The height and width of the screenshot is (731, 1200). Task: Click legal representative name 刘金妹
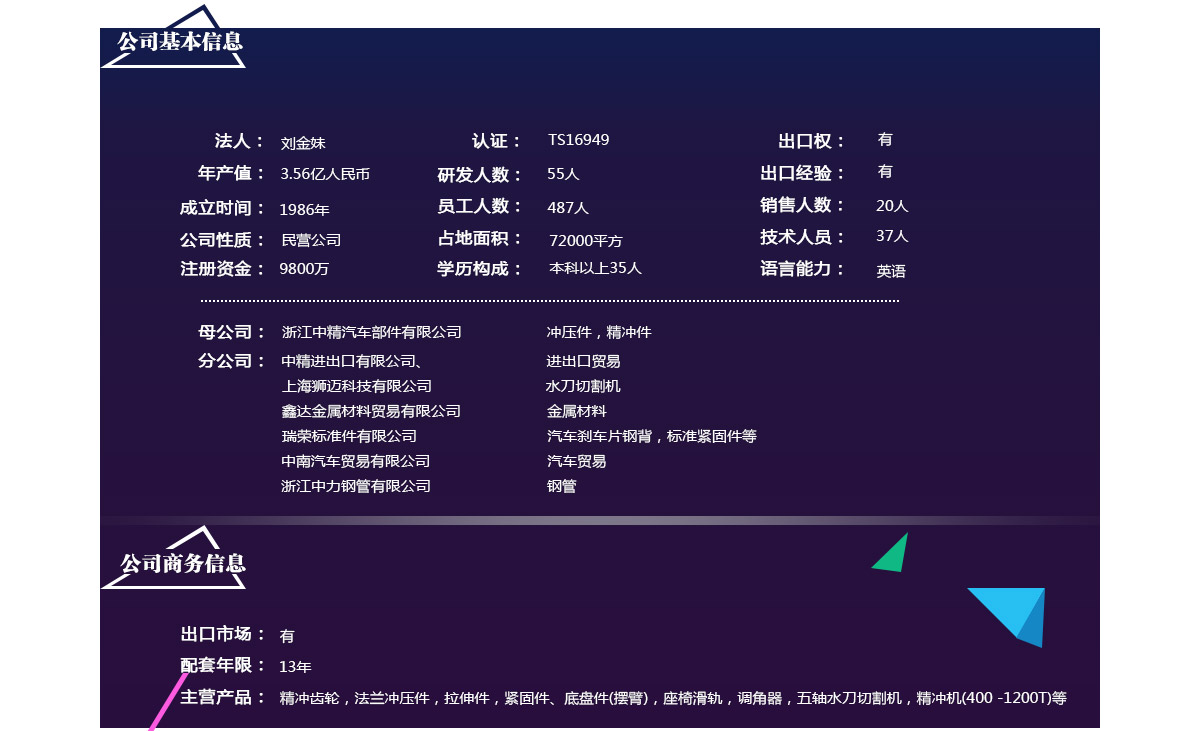(303, 143)
